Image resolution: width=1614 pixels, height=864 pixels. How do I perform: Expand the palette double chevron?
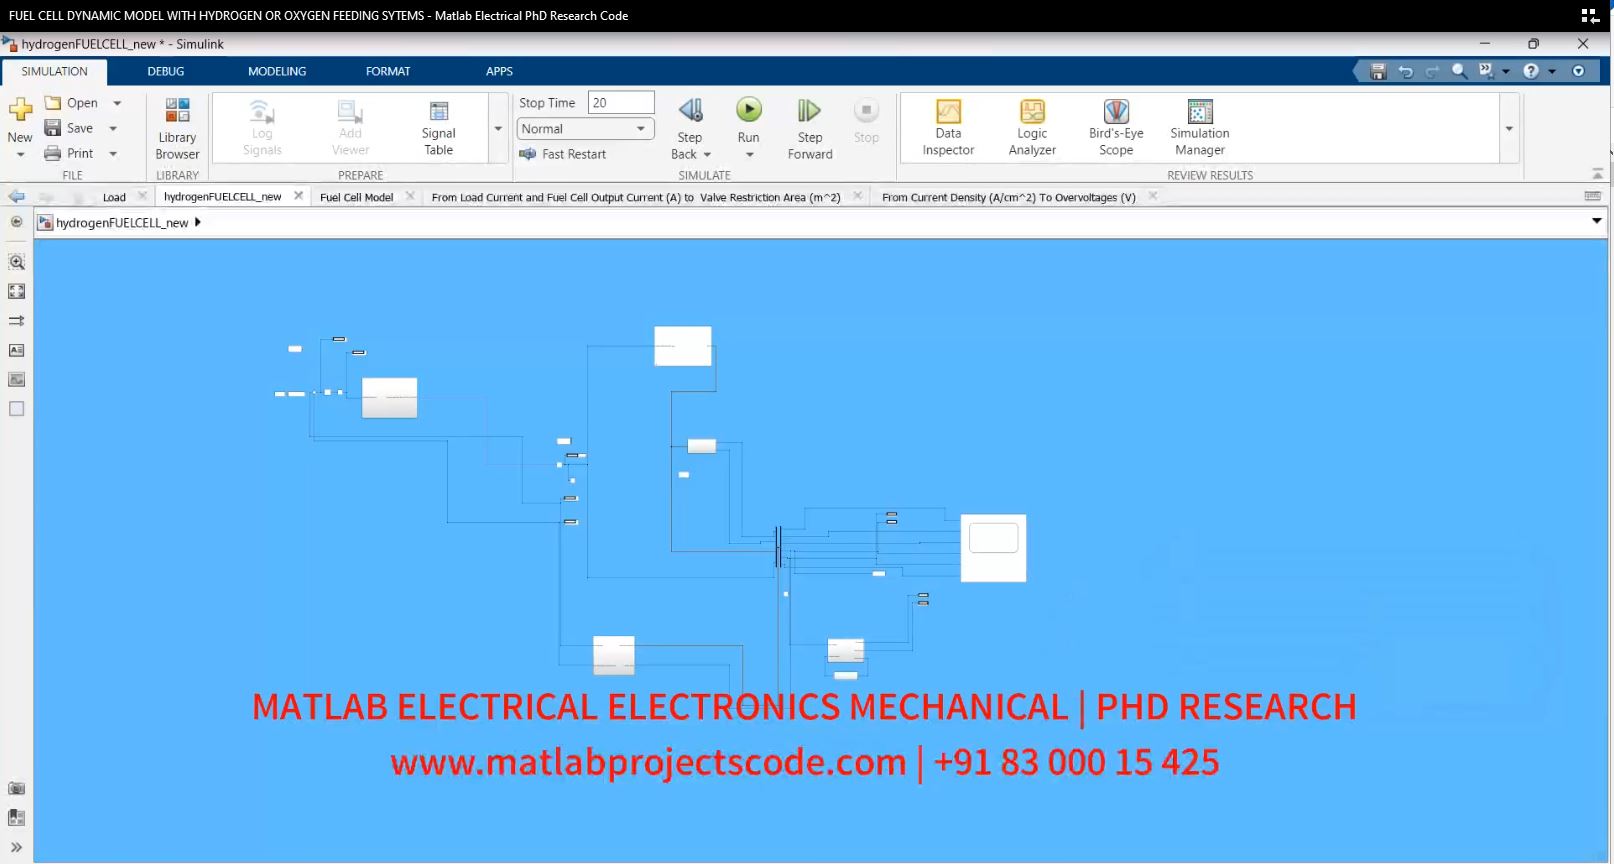pos(16,847)
